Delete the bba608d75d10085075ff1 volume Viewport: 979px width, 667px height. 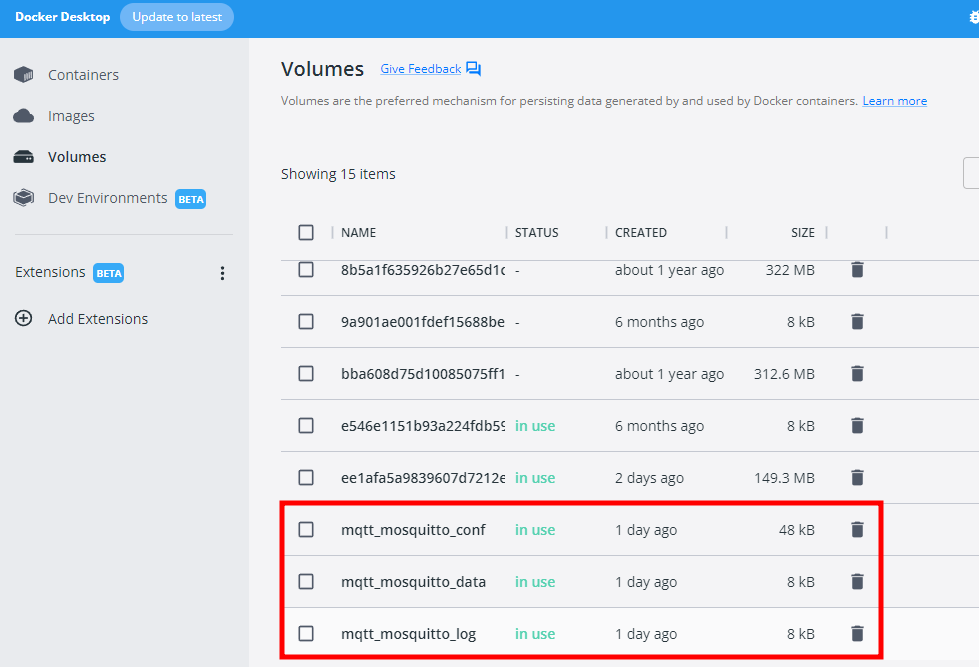coord(857,373)
